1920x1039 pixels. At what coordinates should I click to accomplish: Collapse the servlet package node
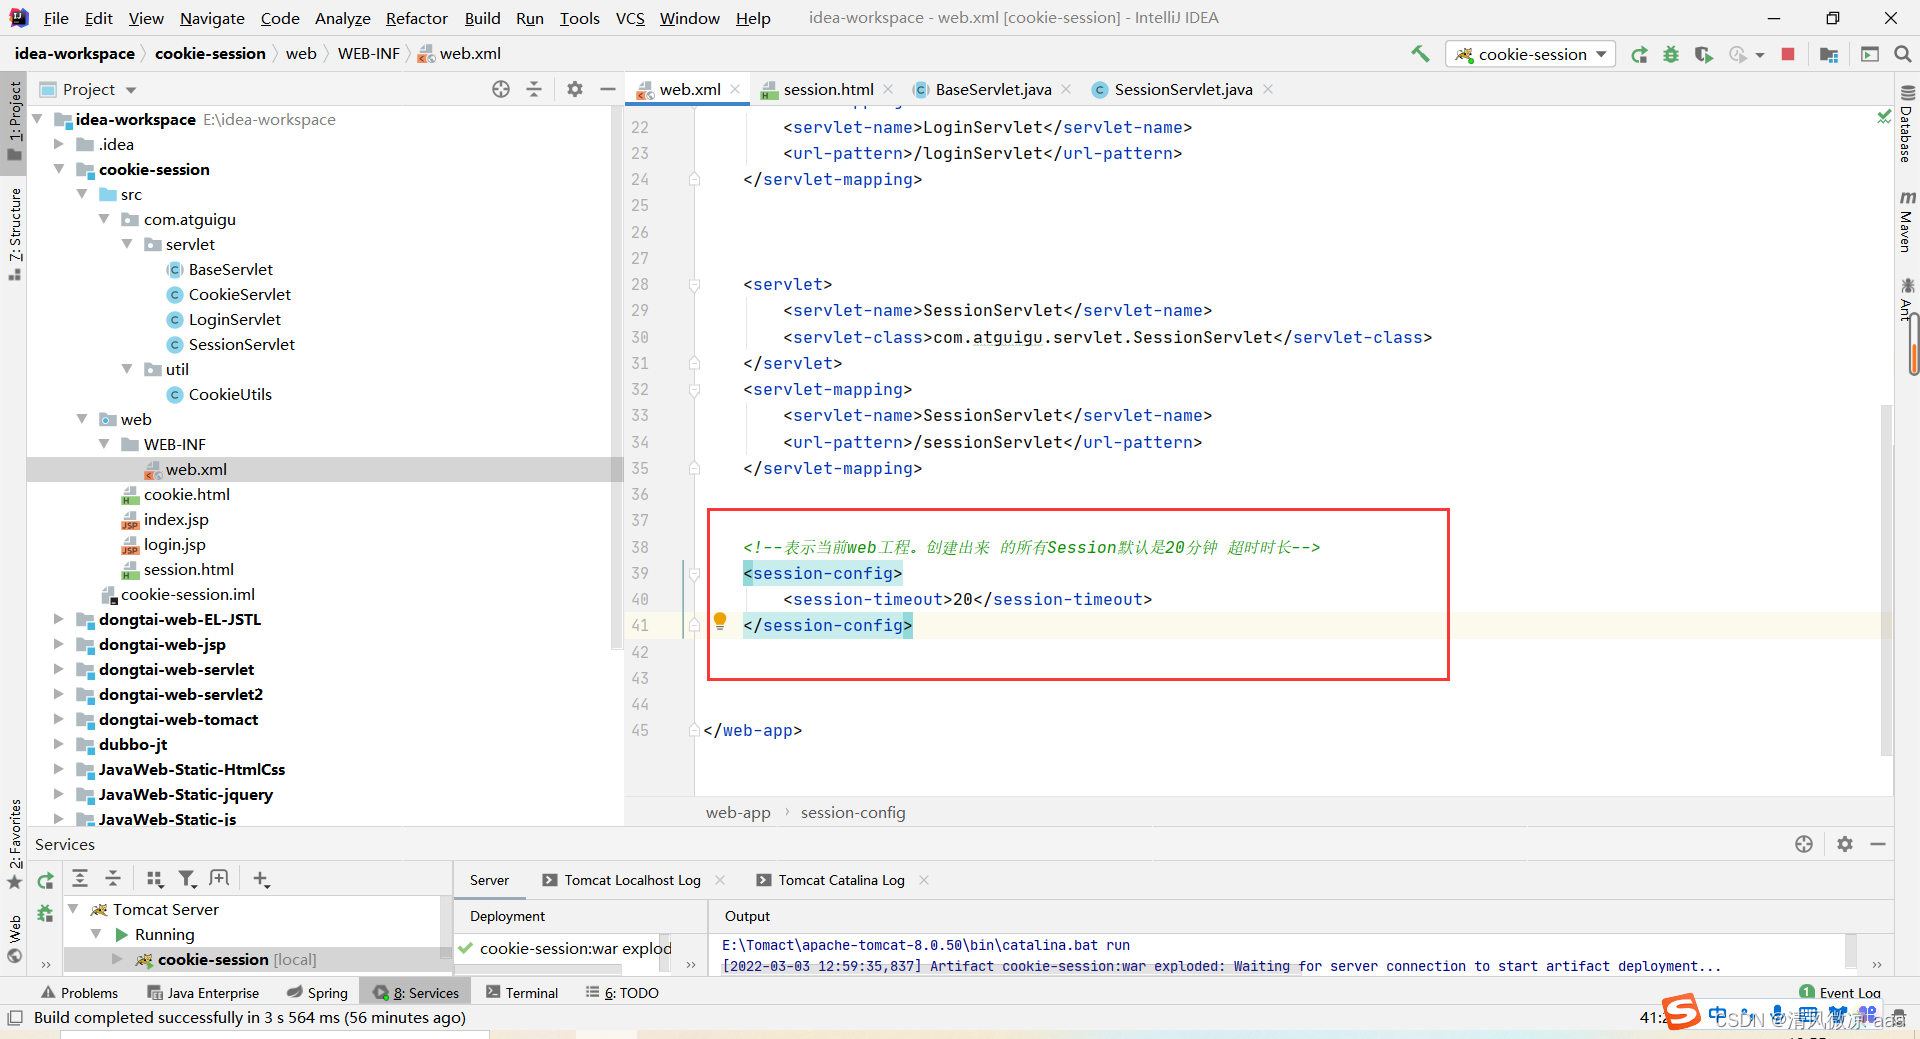pos(127,244)
